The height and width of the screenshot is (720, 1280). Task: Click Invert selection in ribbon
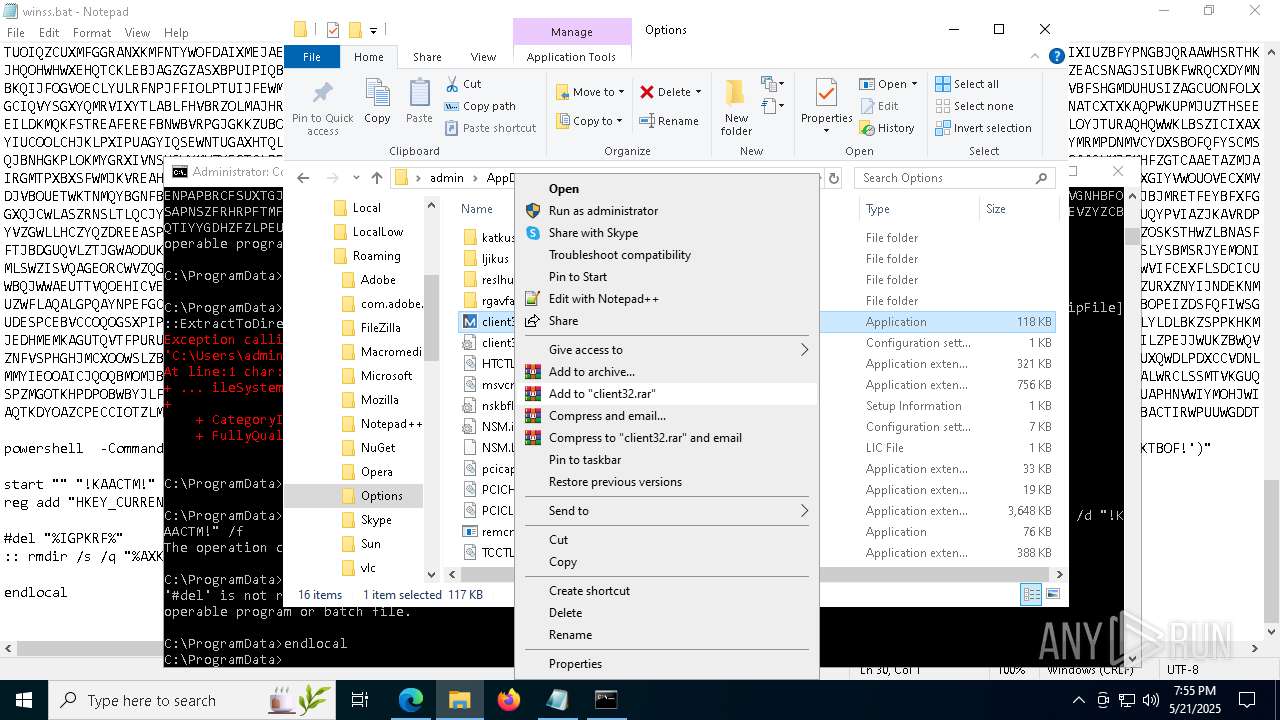982,128
